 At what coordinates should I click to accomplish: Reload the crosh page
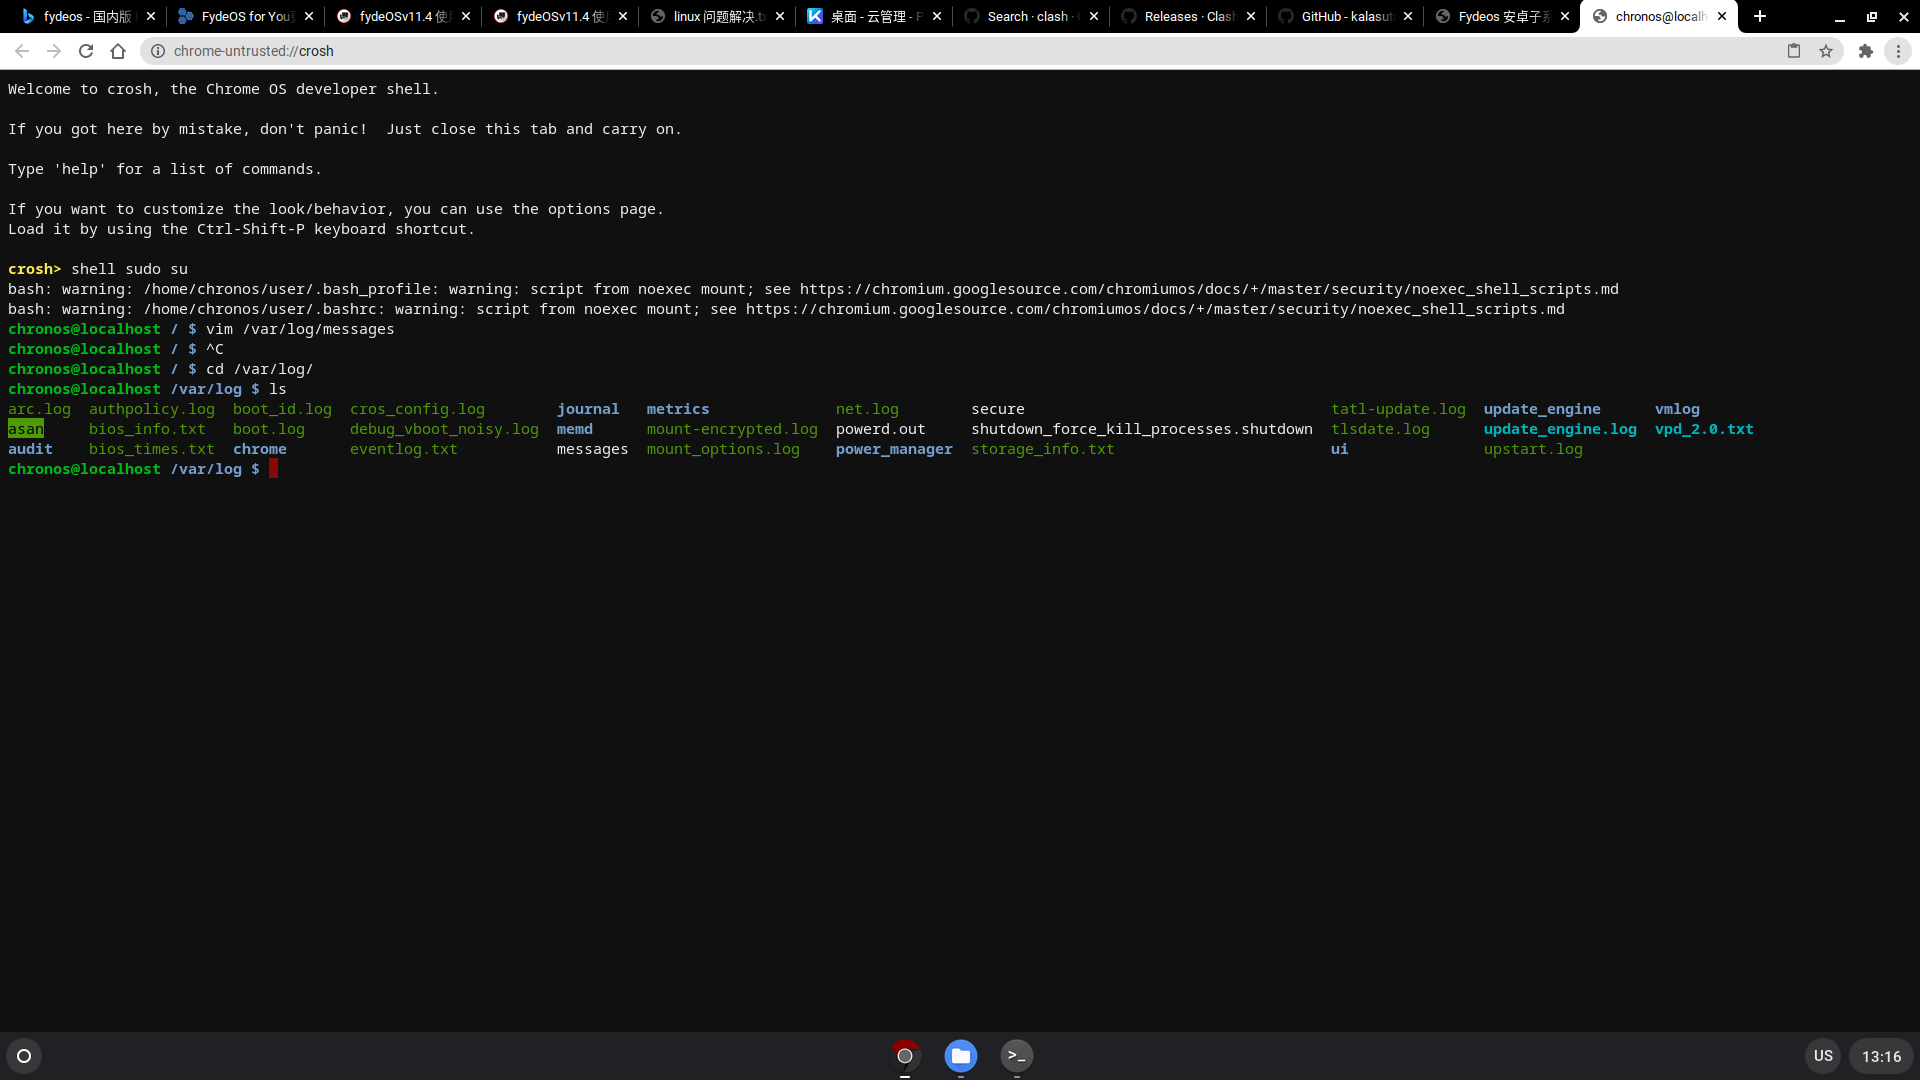(86, 51)
